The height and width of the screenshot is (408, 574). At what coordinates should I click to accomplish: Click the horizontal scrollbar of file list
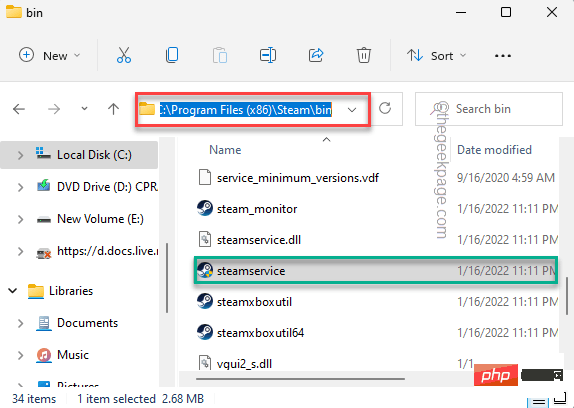300,379
